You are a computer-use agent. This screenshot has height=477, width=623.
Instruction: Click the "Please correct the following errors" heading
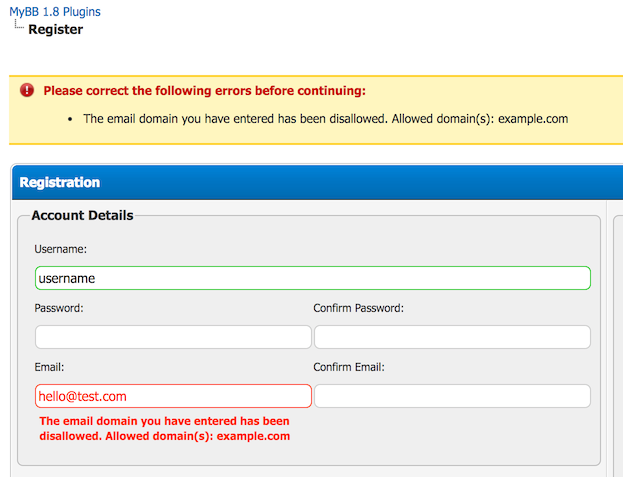205,91
